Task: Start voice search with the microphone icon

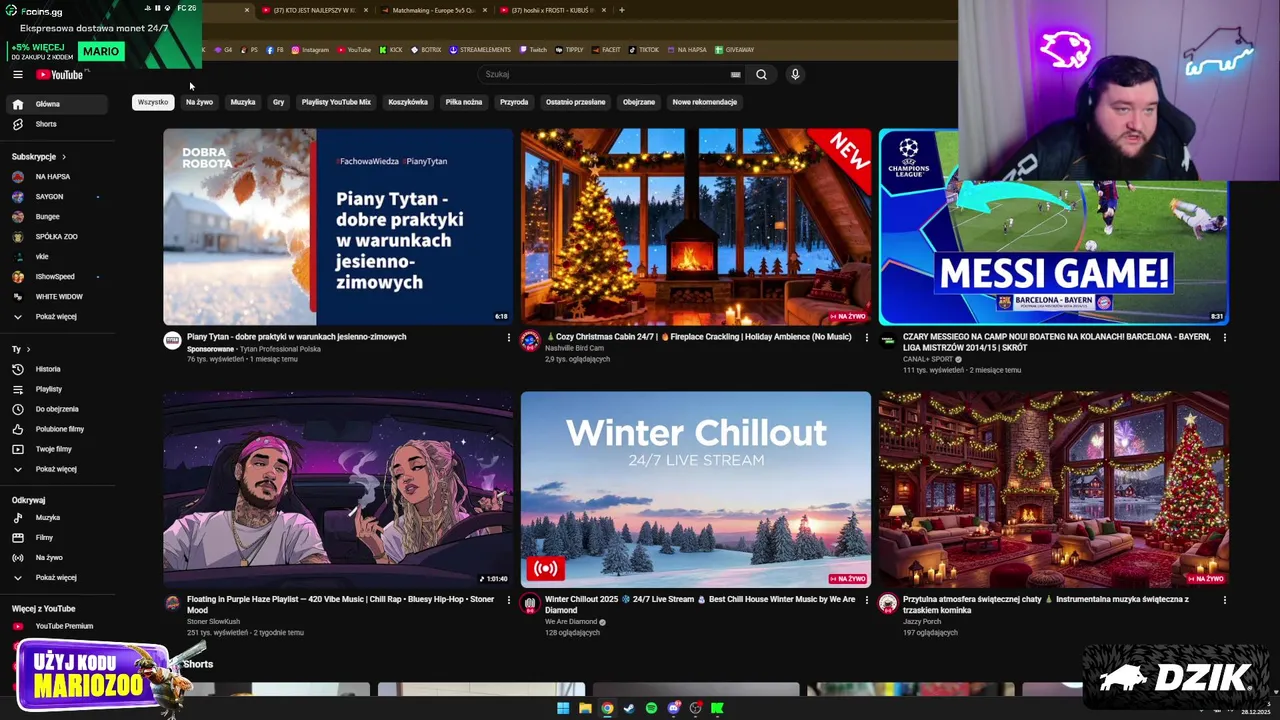Action: click(x=795, y=74)
